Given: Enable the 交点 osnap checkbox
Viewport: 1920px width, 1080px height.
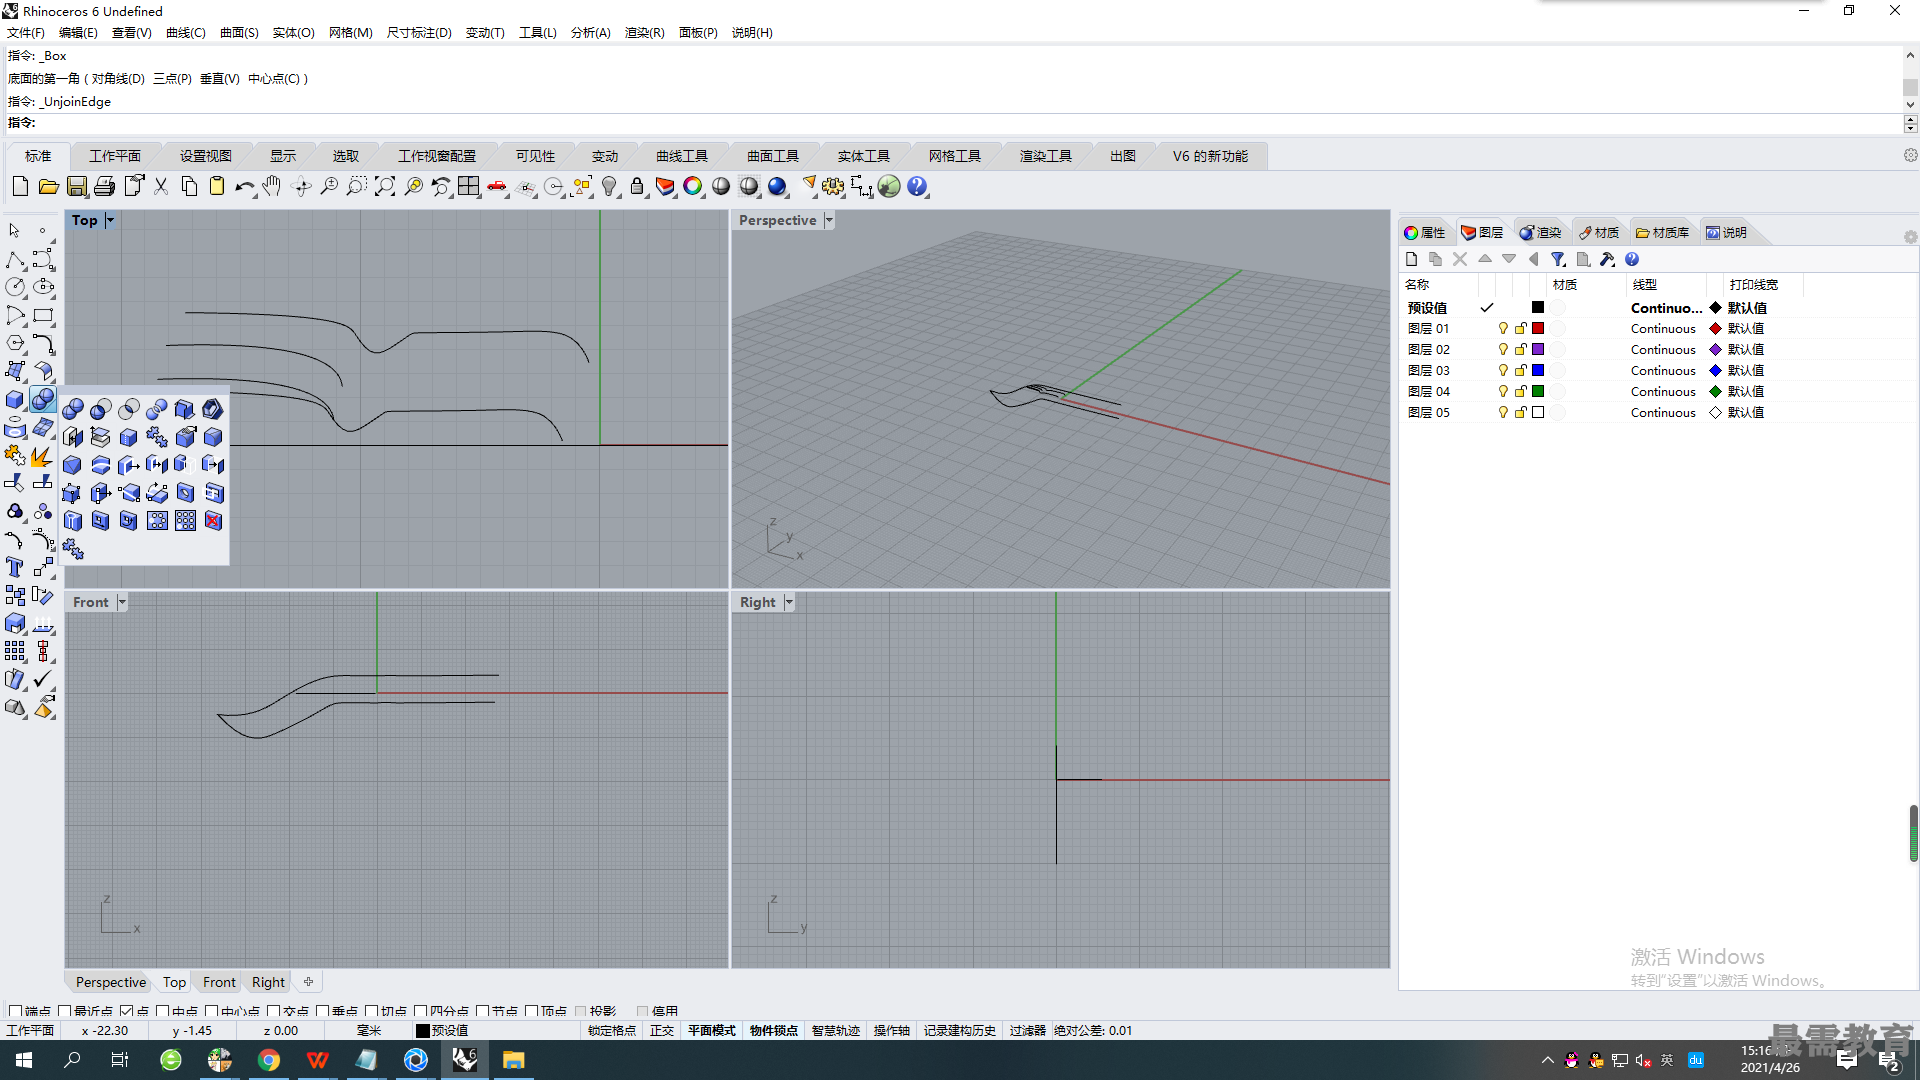Looking at the screenshot, I should [274, 1011].
